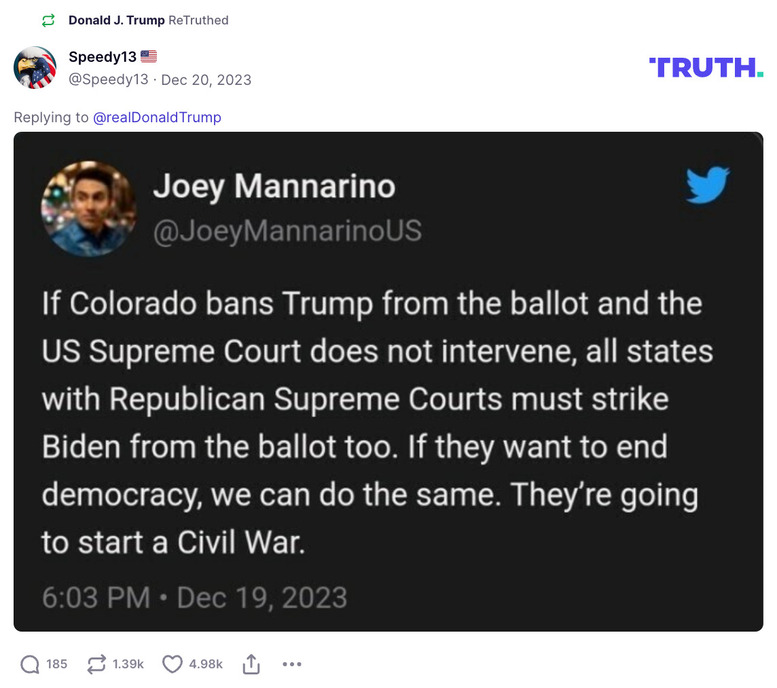Screen dimensions: 777x688
Task: Click the reply speech bubble icon
Action: 30,664
